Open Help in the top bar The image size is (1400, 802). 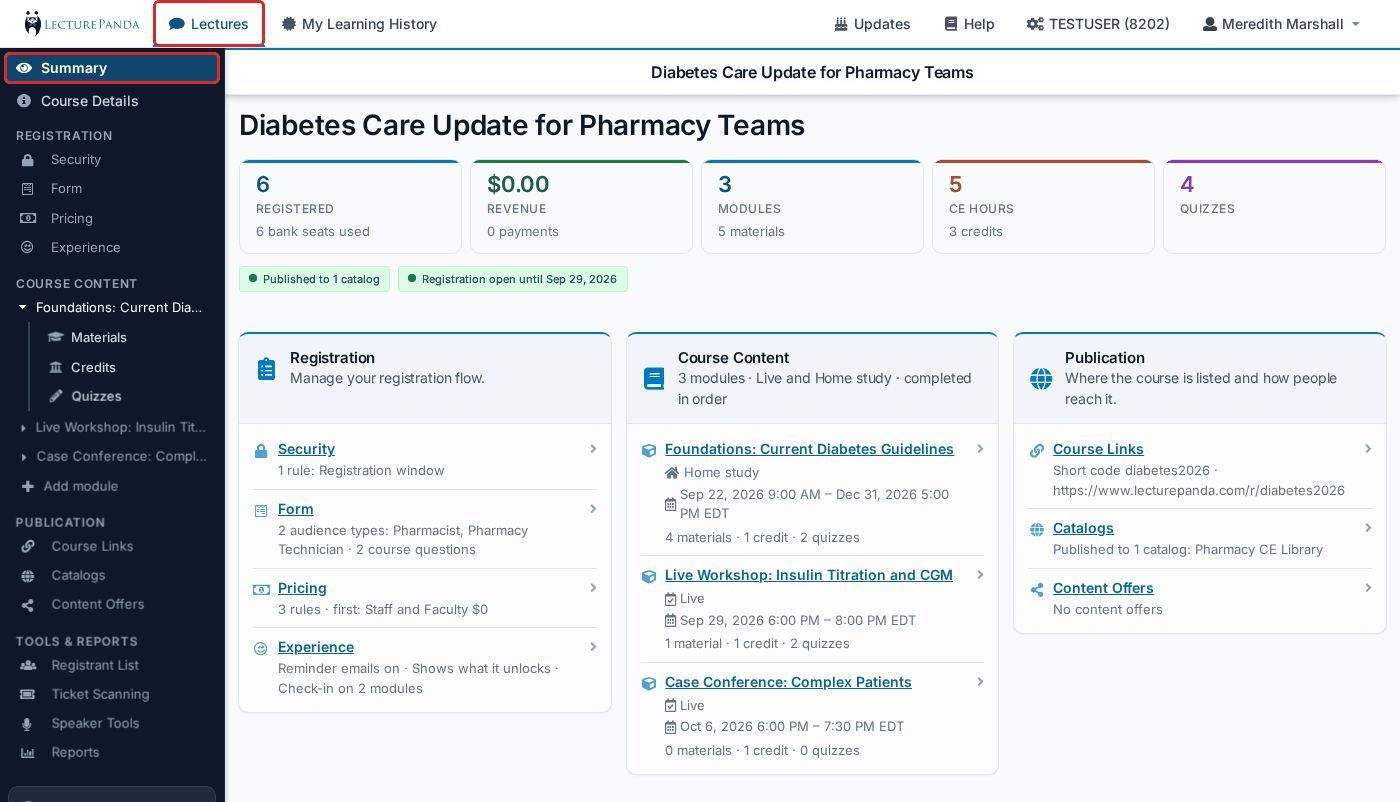pos(969,24)
